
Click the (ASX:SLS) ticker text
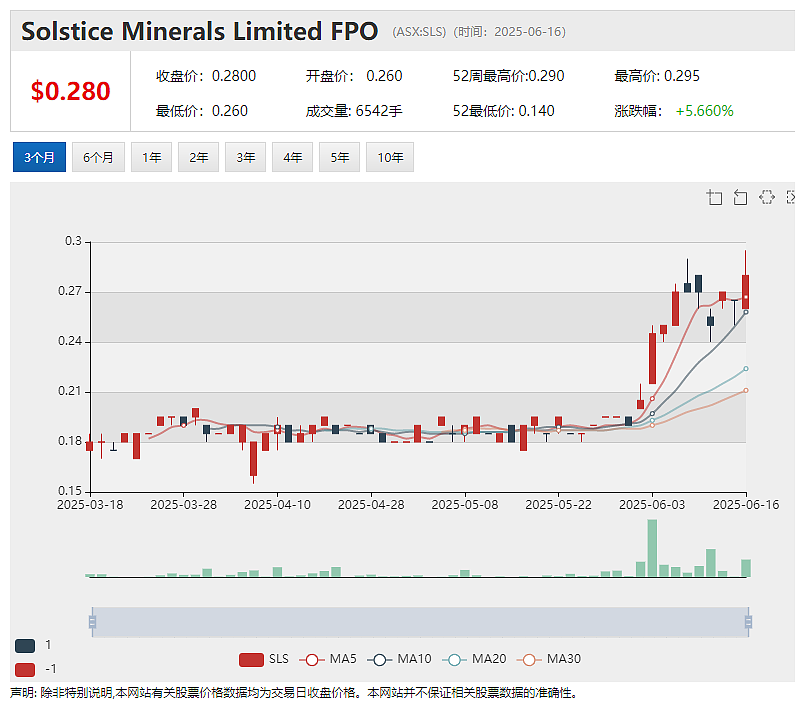click(419, 32)
